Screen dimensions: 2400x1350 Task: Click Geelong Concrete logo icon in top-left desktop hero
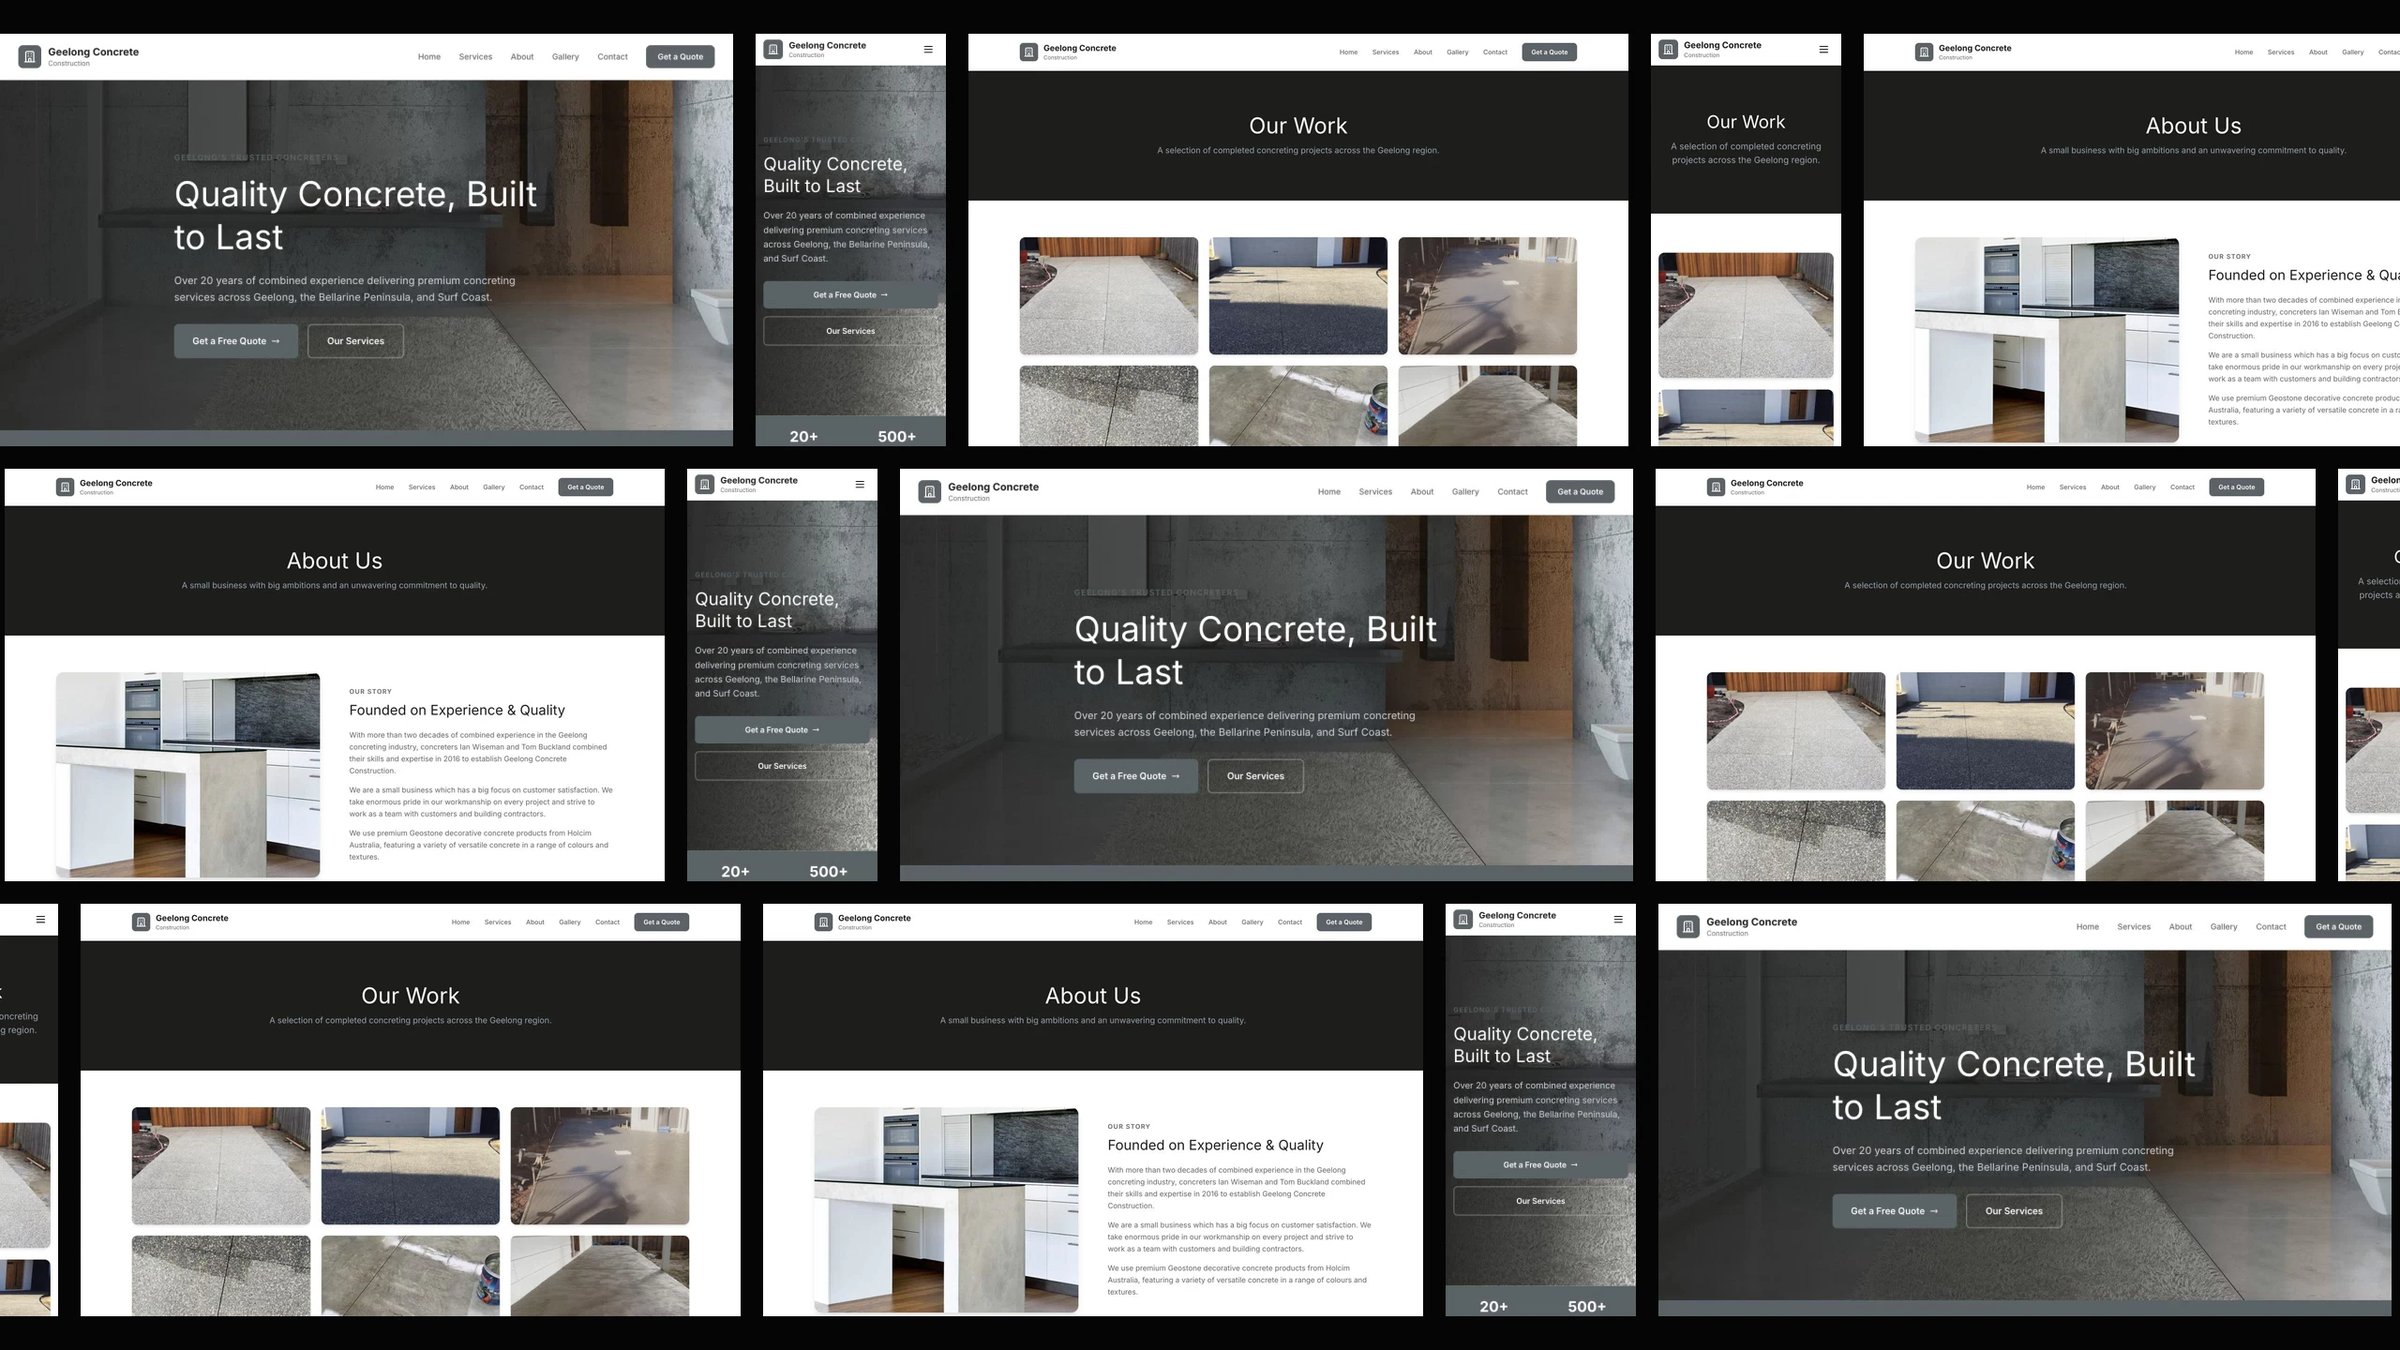pos(30,57)
